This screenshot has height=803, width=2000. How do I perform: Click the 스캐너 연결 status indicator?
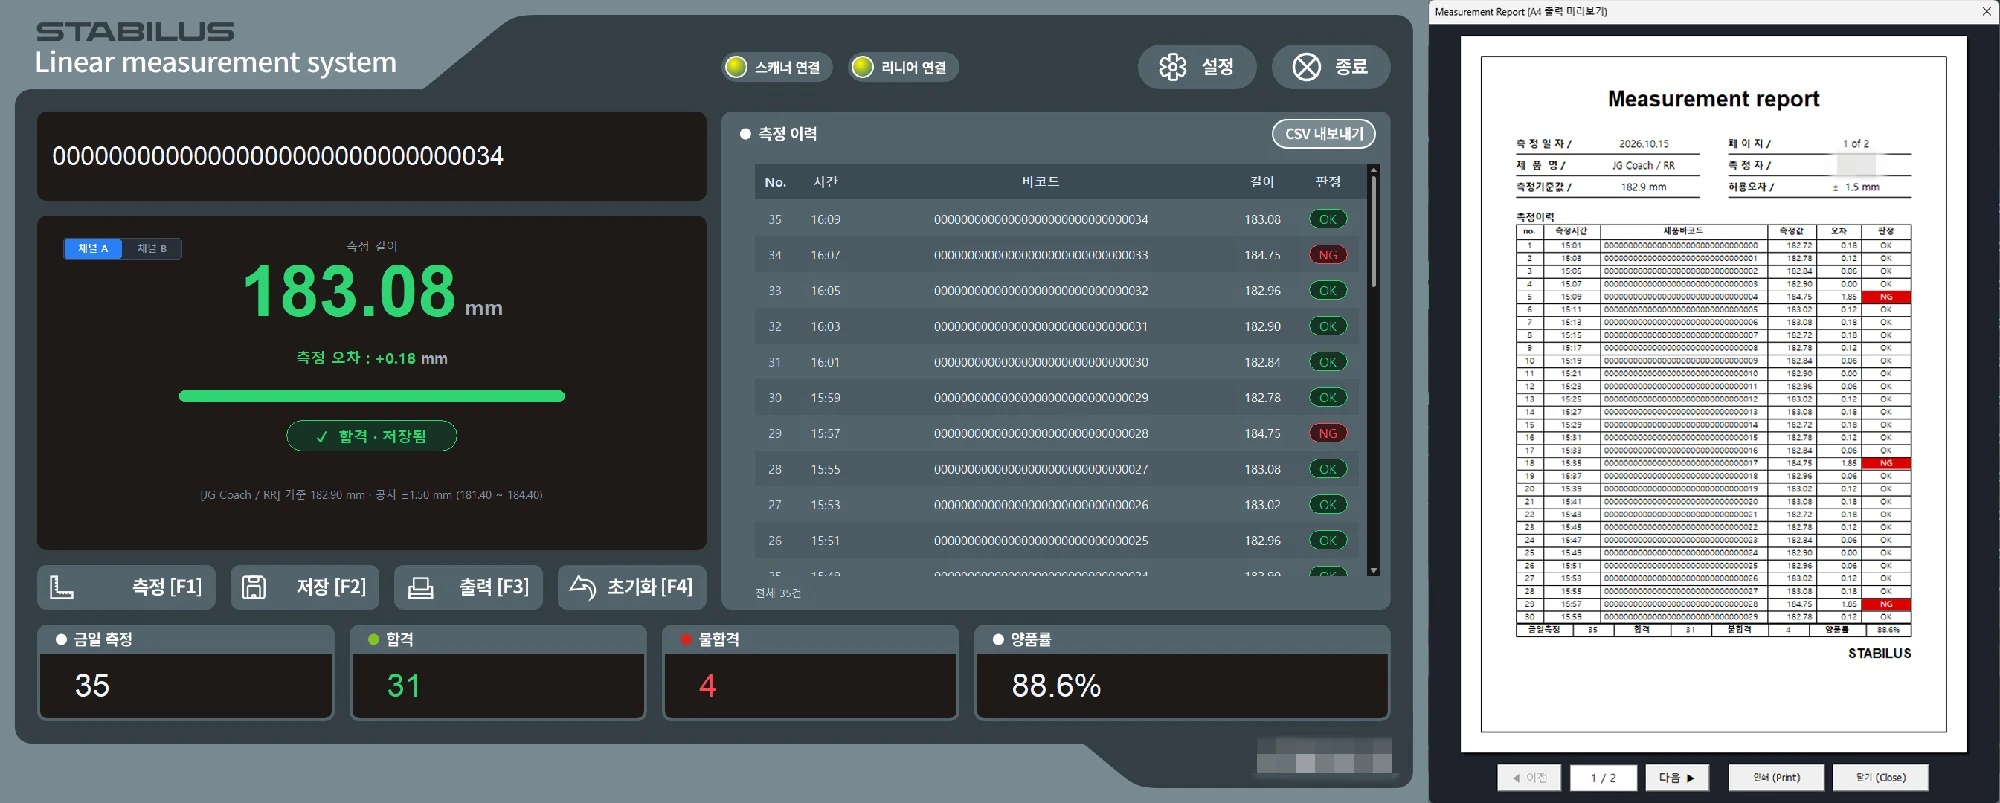pos(777,67)
